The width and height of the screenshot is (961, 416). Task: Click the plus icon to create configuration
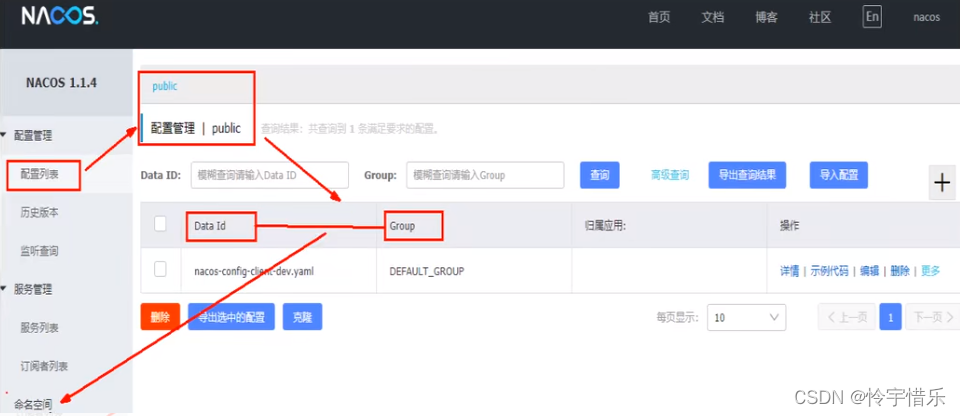942,183
